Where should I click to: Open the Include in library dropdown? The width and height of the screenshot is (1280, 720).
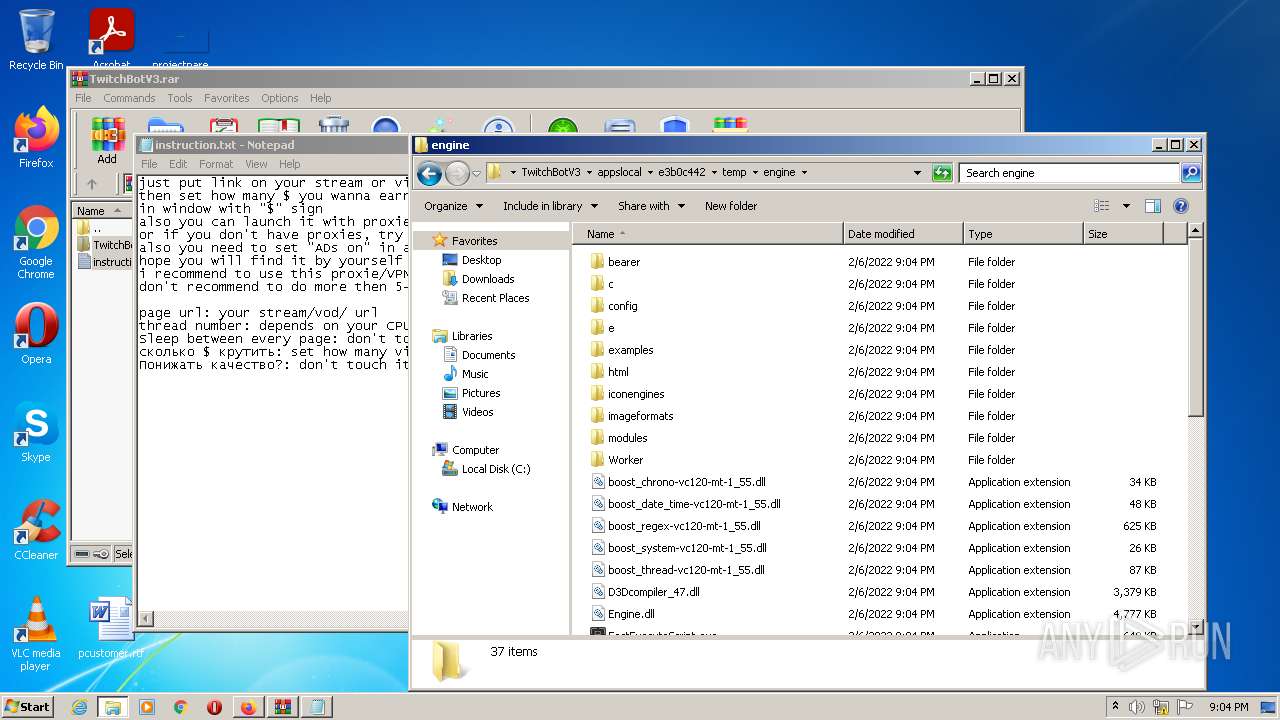tap(550, 206)
